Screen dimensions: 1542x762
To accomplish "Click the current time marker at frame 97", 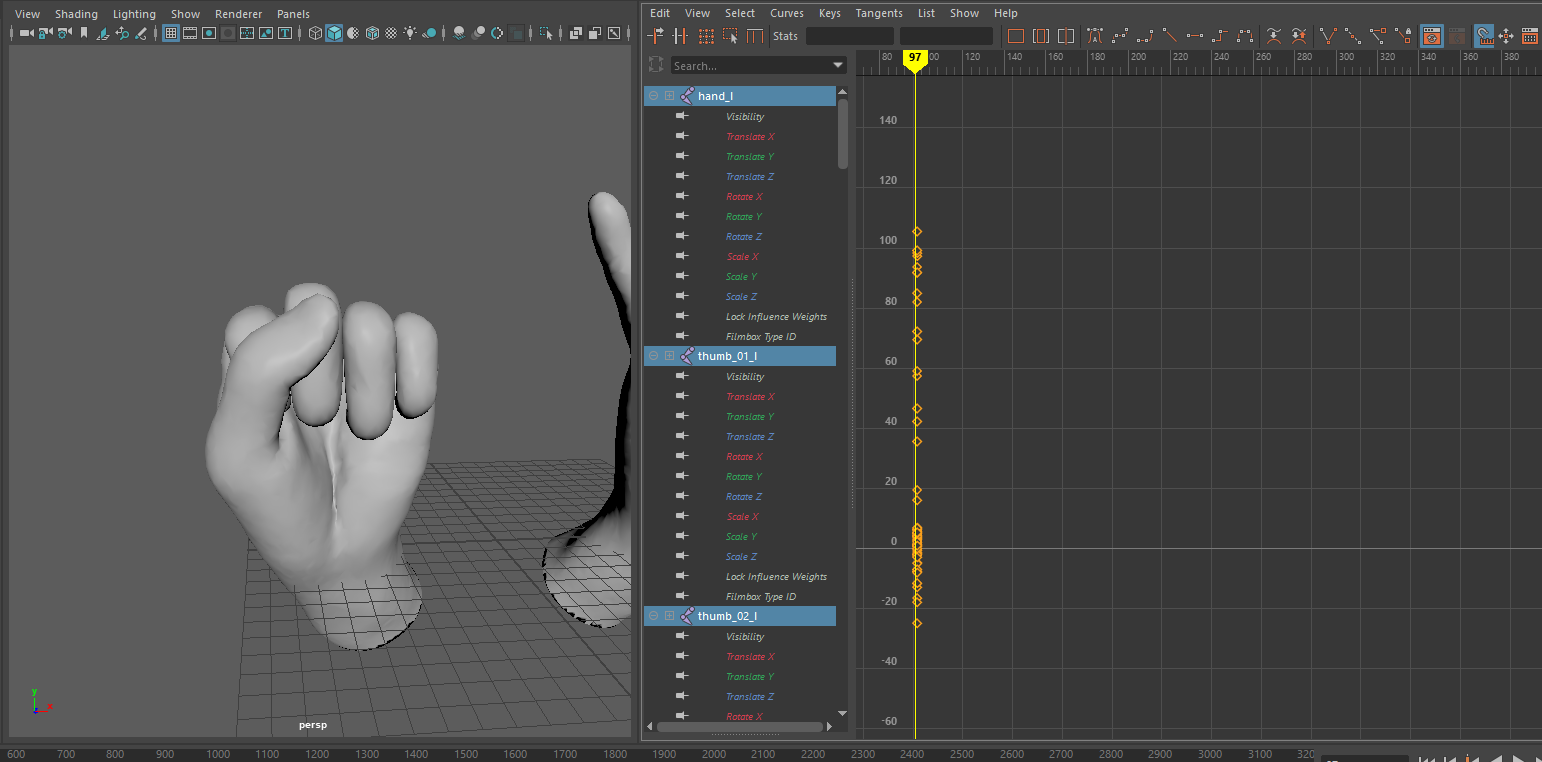I will (915, 59).
